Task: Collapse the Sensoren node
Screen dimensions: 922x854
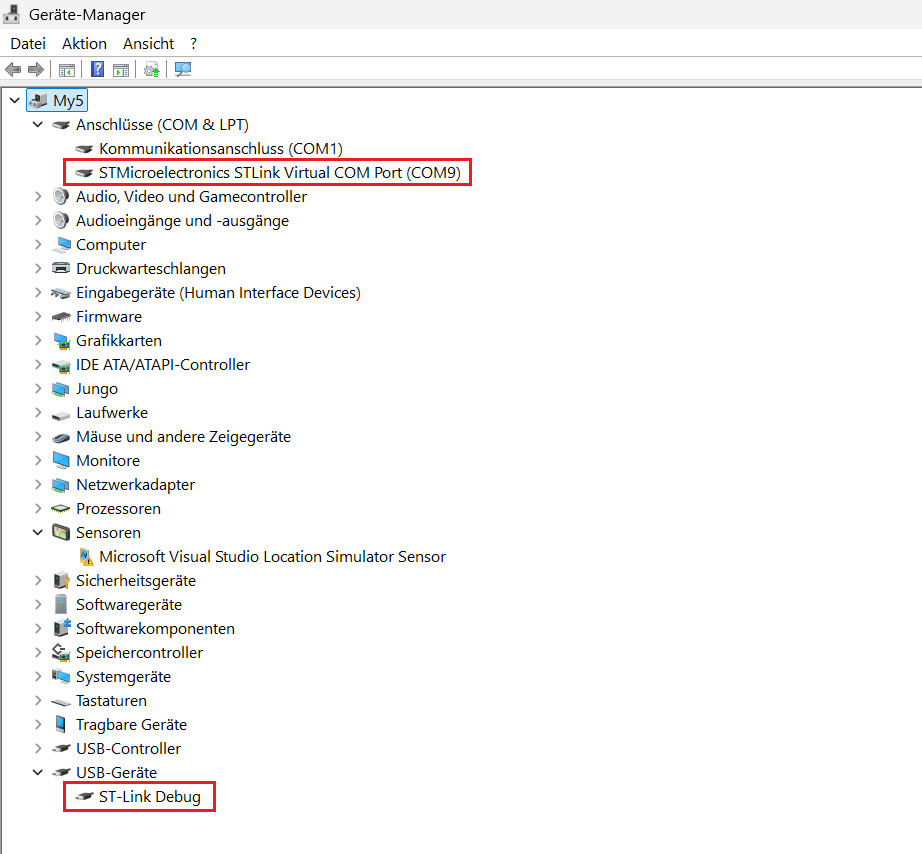Action: click(38, 532)
